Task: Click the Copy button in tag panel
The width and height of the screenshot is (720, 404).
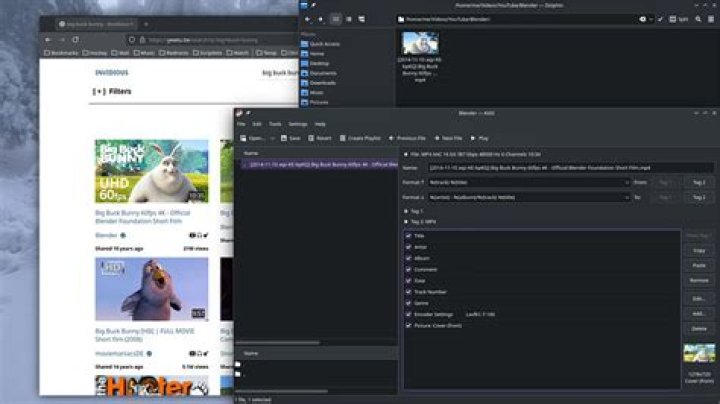Action: pyautogui.click(x=699, y=251)
